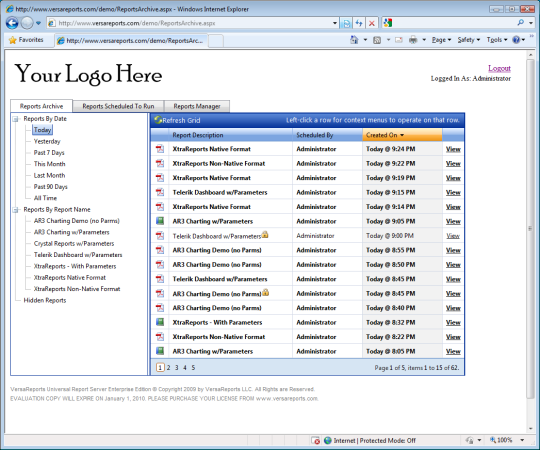The height and width of the screenshot is (450, 540).
Task: Click PDF icon of 9:24 PM XtraReports Native Format
Action: pyautogui.click(x=160, y=149)
